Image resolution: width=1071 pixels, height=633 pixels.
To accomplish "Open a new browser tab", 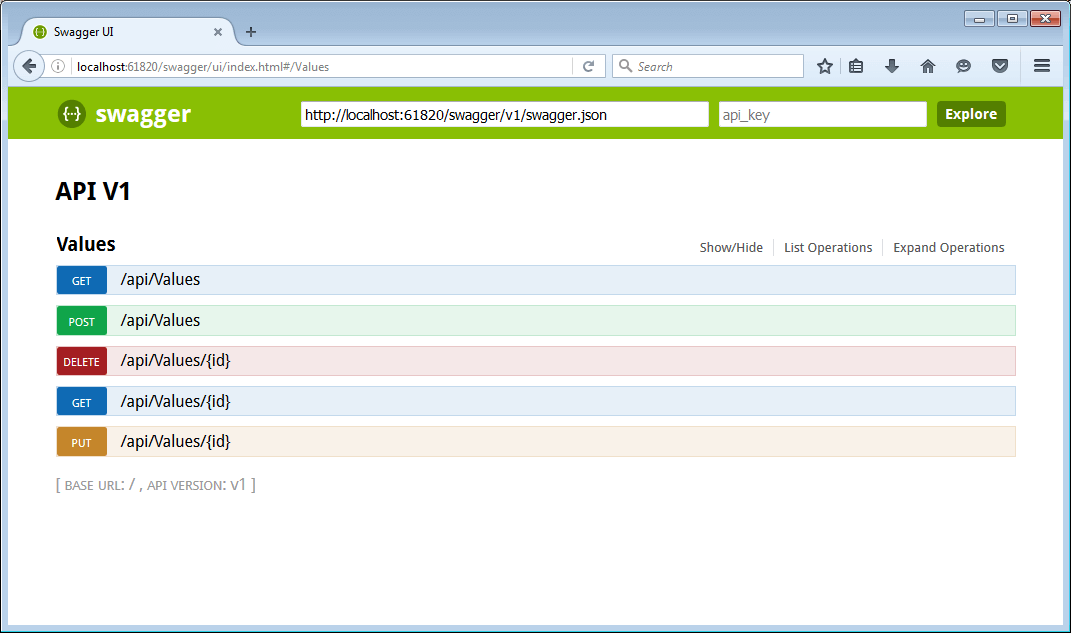I will pos(251,32).
